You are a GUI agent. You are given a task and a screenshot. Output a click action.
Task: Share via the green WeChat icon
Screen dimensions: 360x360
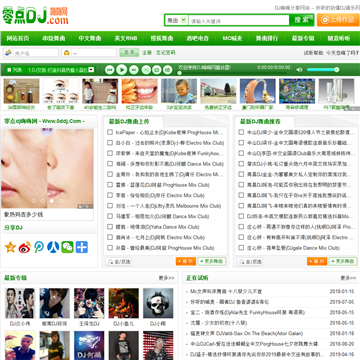[67, 247]
